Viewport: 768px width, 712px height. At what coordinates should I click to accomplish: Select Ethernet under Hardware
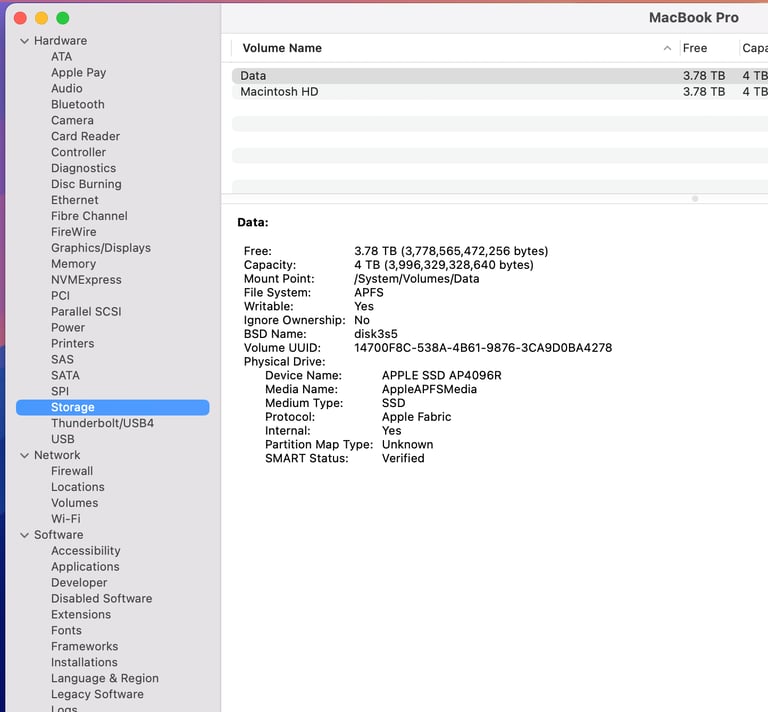coord(74,200)
